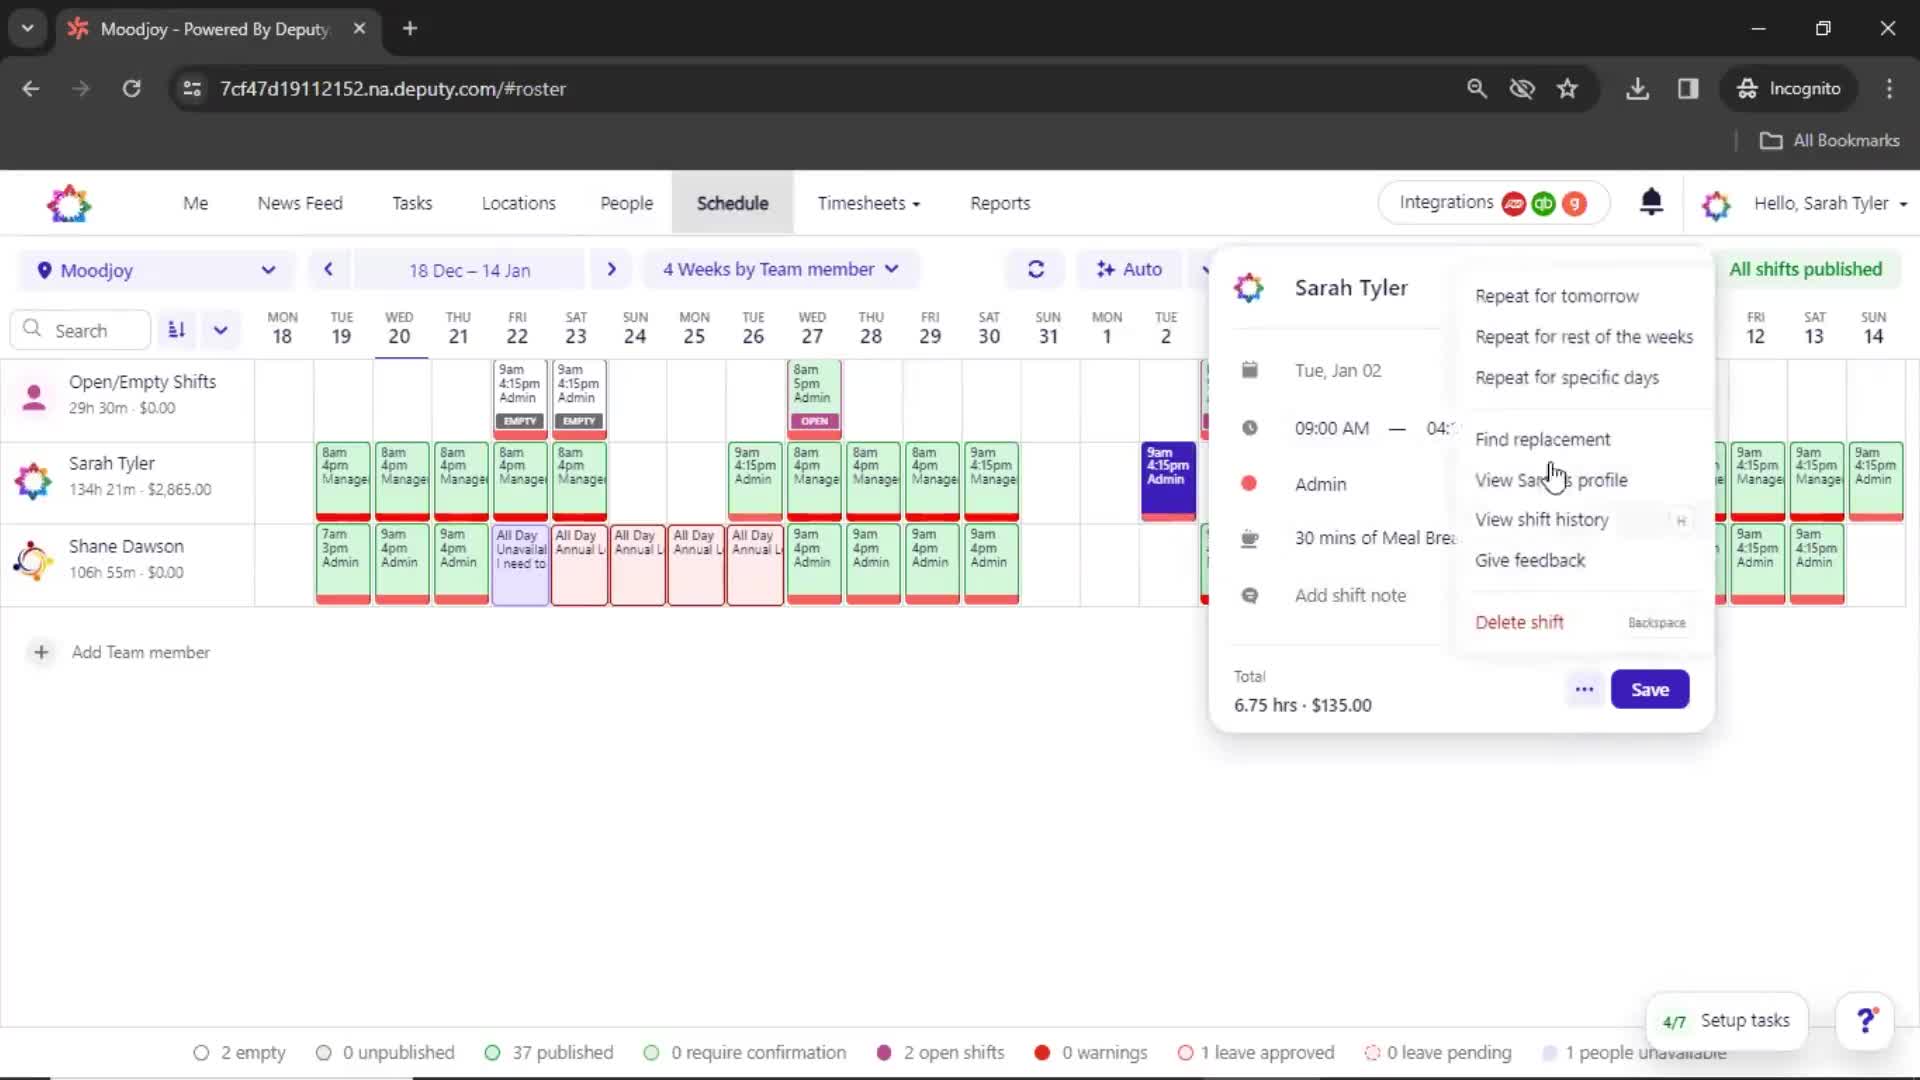Open the Schedule tab
Screen dimensions: 1920x1080
pos(732,203)
